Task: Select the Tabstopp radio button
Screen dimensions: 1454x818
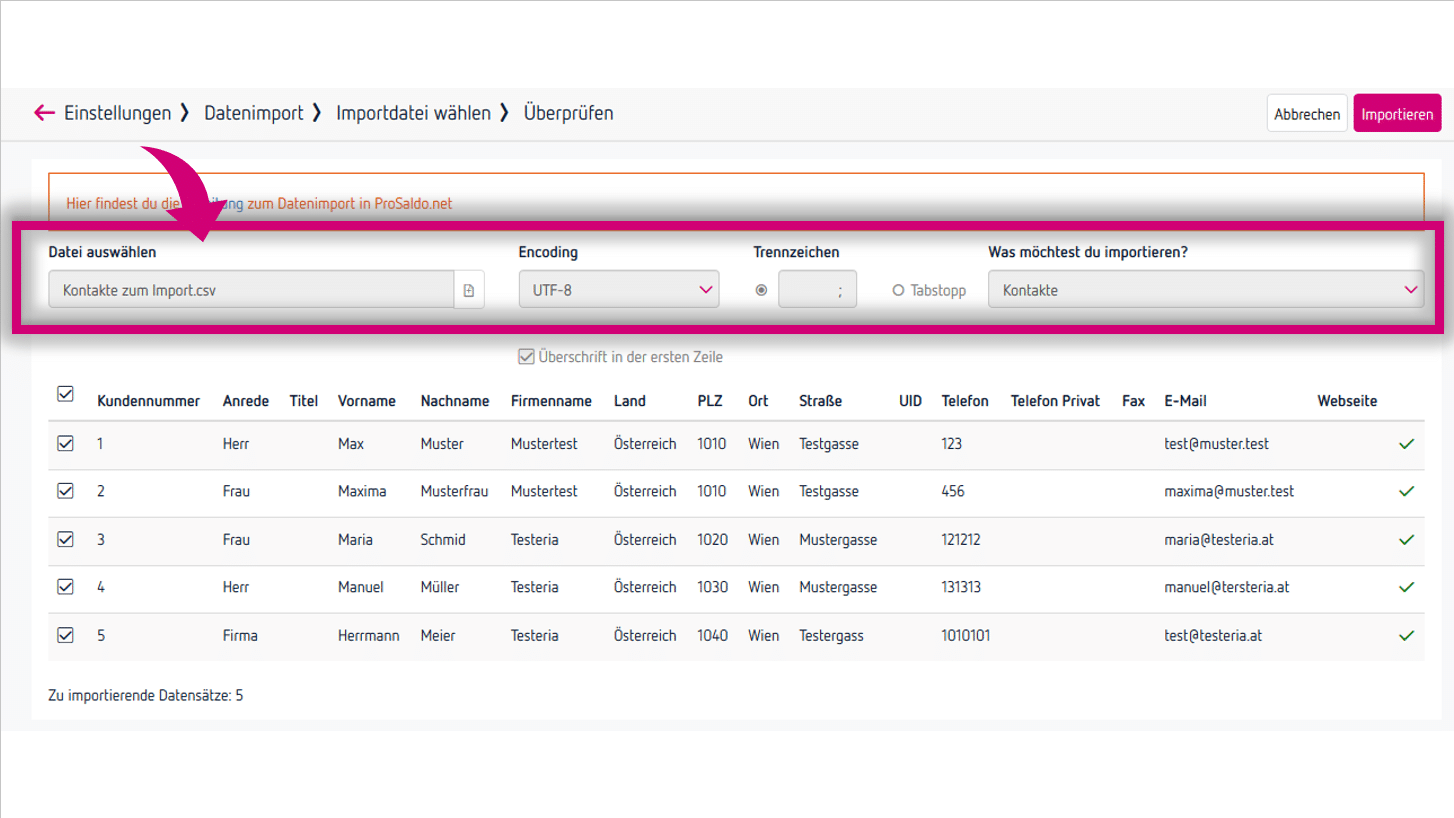Action: pyautogui.click(x=898, y=290)
